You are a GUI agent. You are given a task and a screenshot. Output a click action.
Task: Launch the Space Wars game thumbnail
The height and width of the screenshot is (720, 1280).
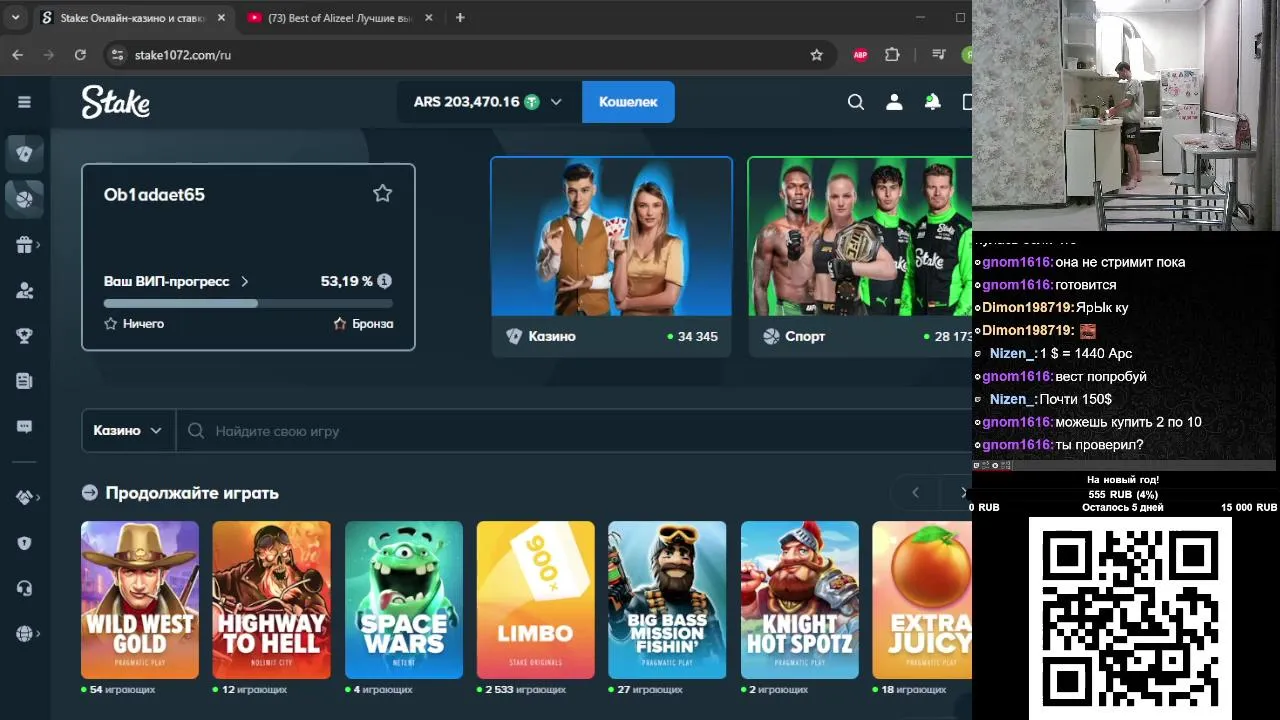click(x=404, y=600)
